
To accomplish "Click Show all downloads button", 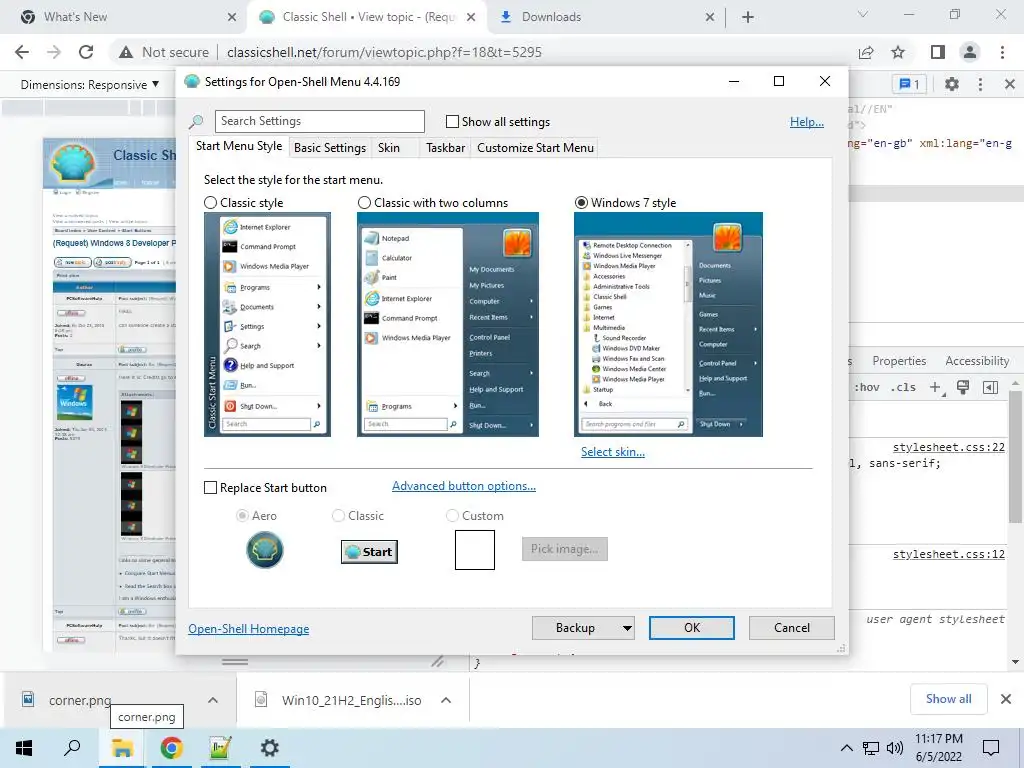I will click(948, 699).
